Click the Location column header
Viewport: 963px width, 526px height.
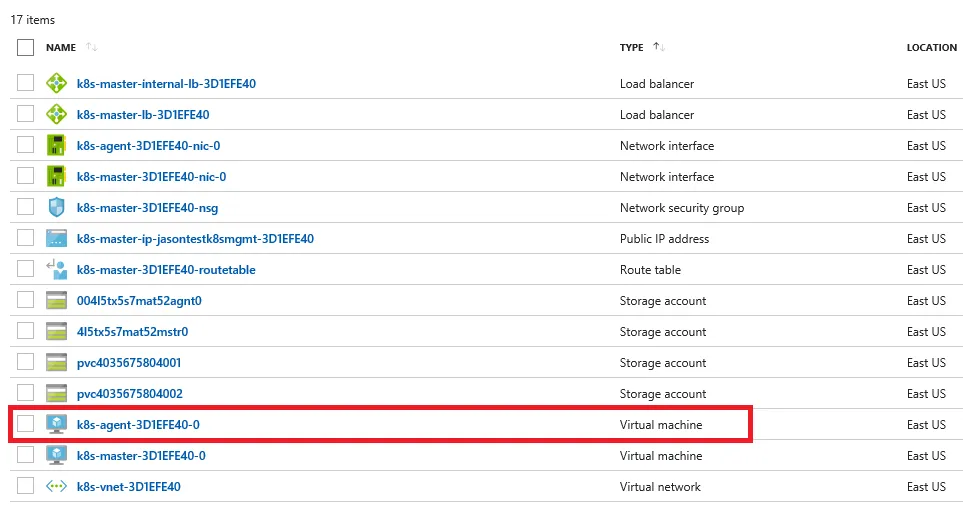coord(931,47)
